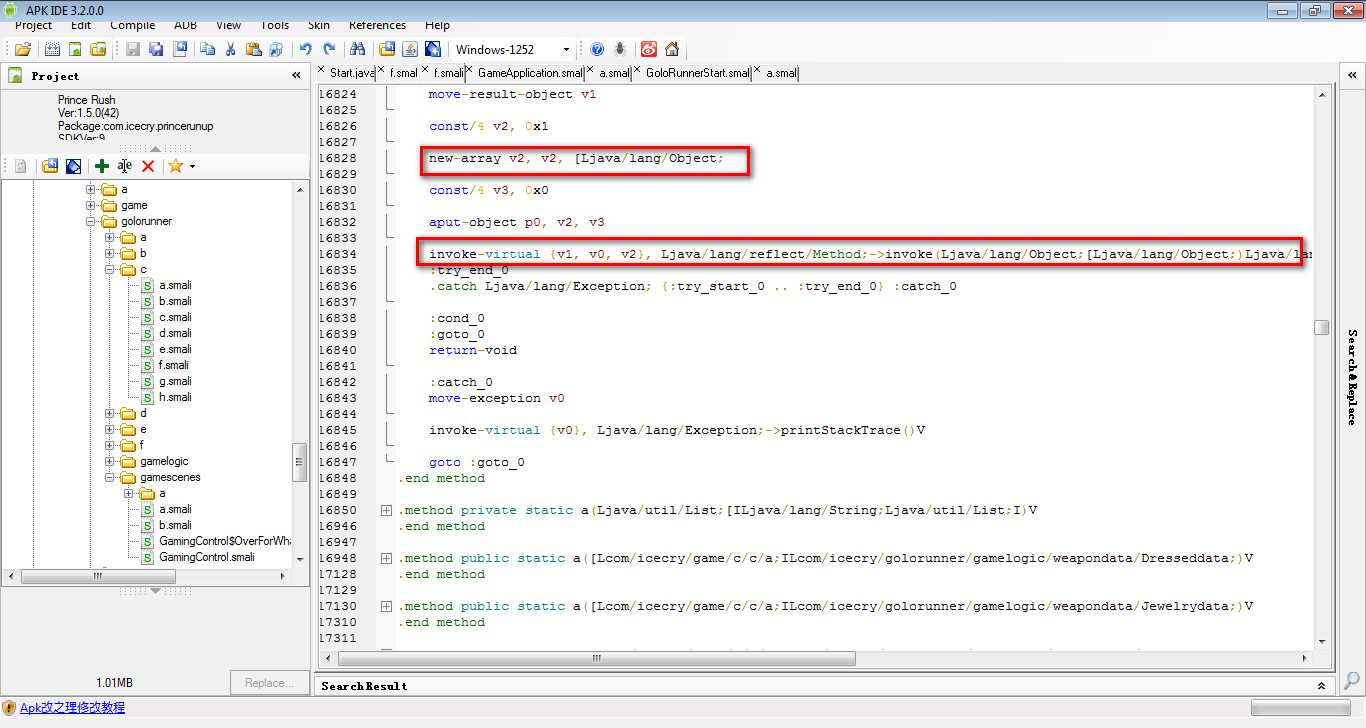
Task: Switch to the GameApplication.smali tab
Action: [529, 73]
